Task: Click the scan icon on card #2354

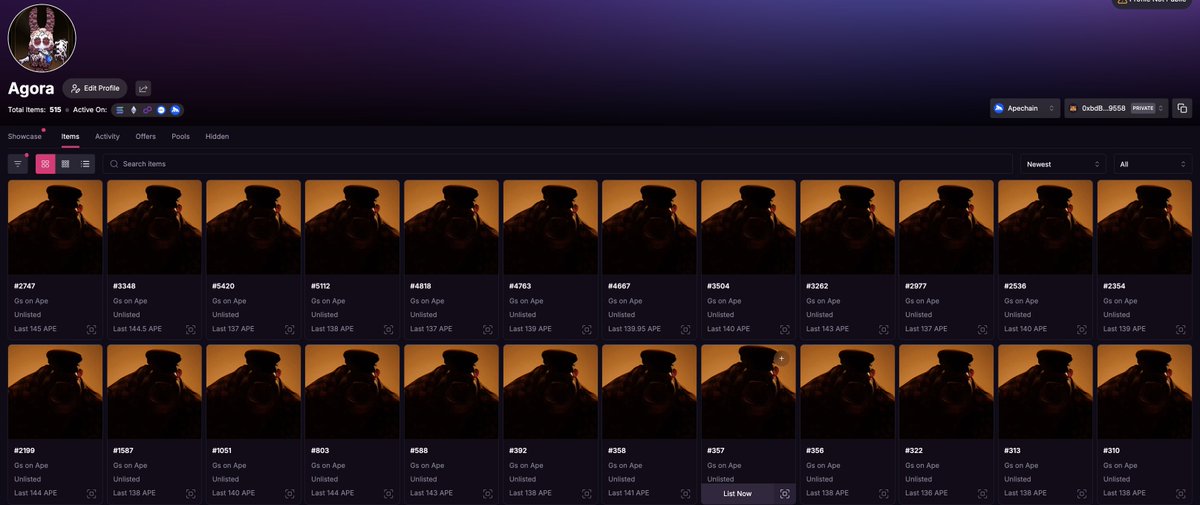Action: click(x=1180, y=329)
